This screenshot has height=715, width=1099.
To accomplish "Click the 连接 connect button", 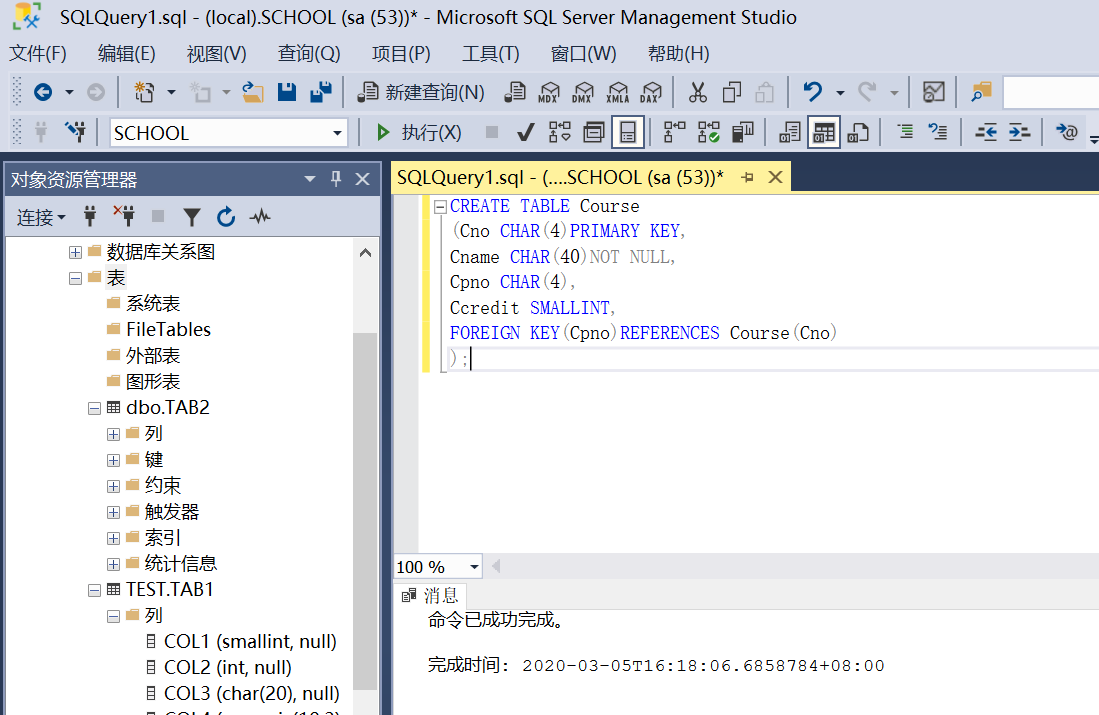I will 41,217.
